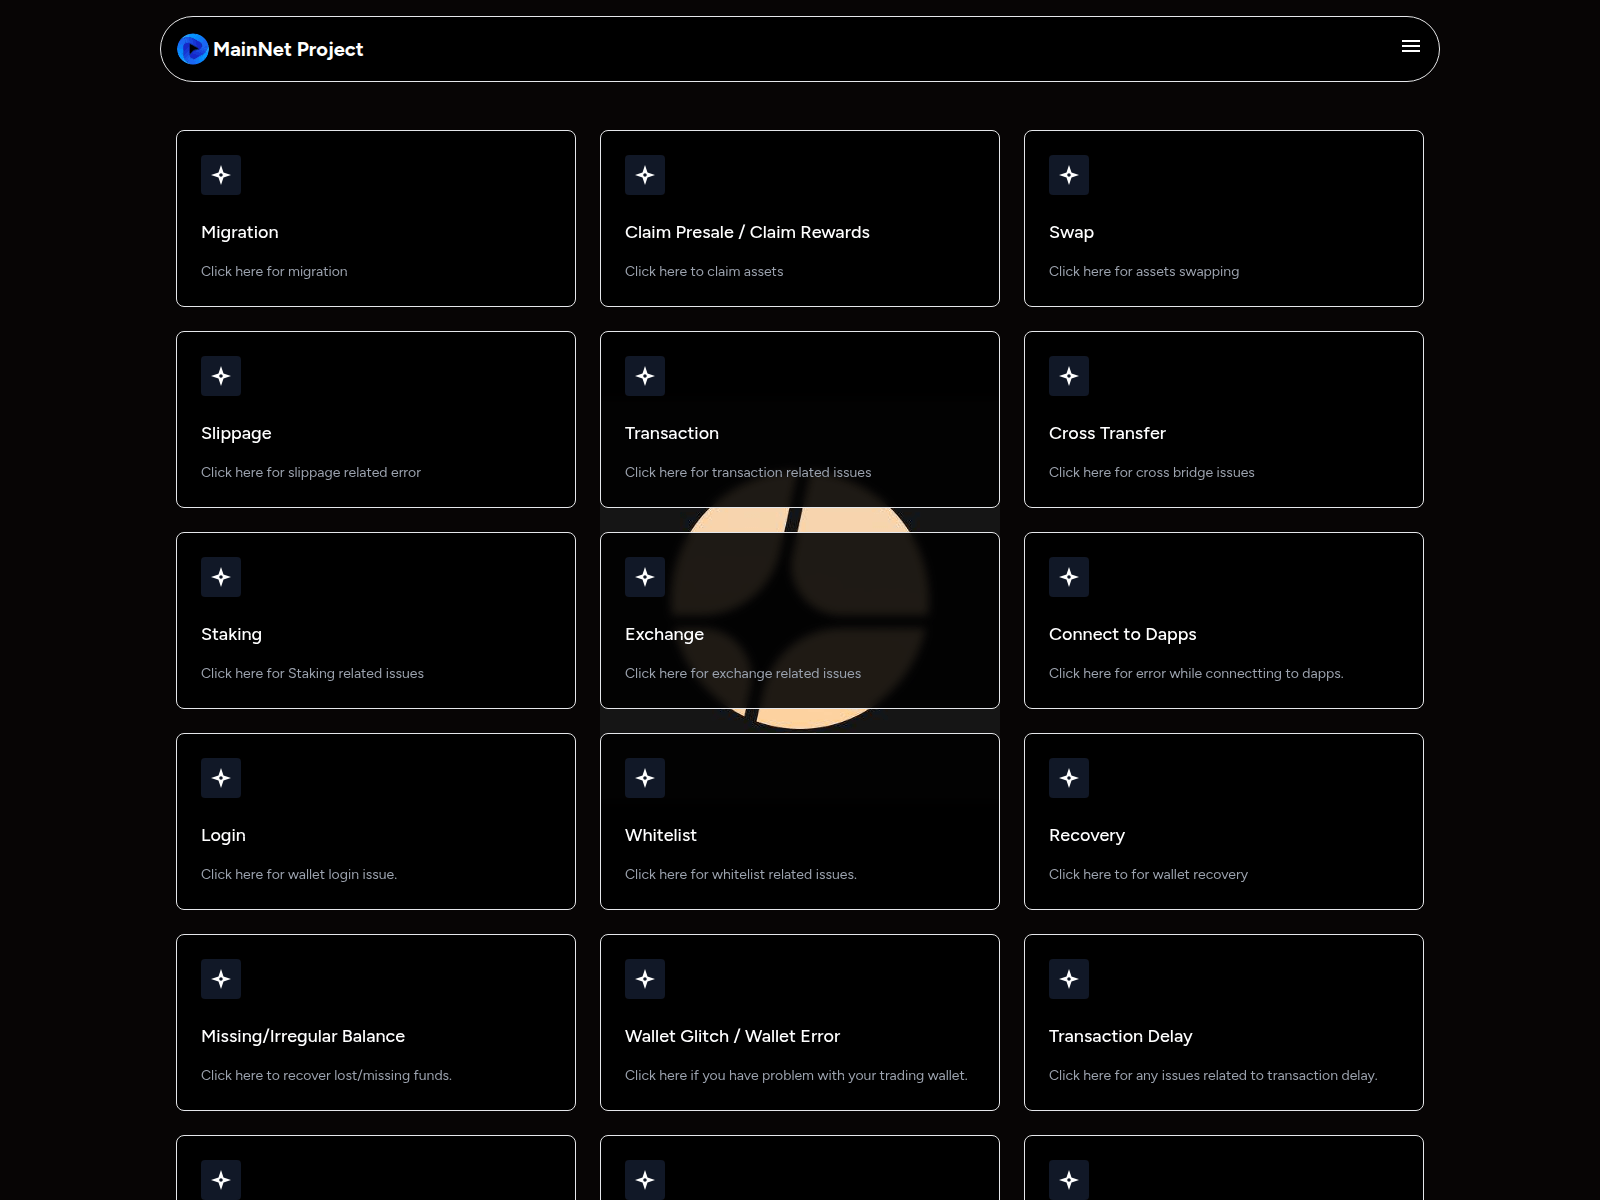Choose the Slippage title
Screen dimensions: 1600x1200
[x=236, y=433]
